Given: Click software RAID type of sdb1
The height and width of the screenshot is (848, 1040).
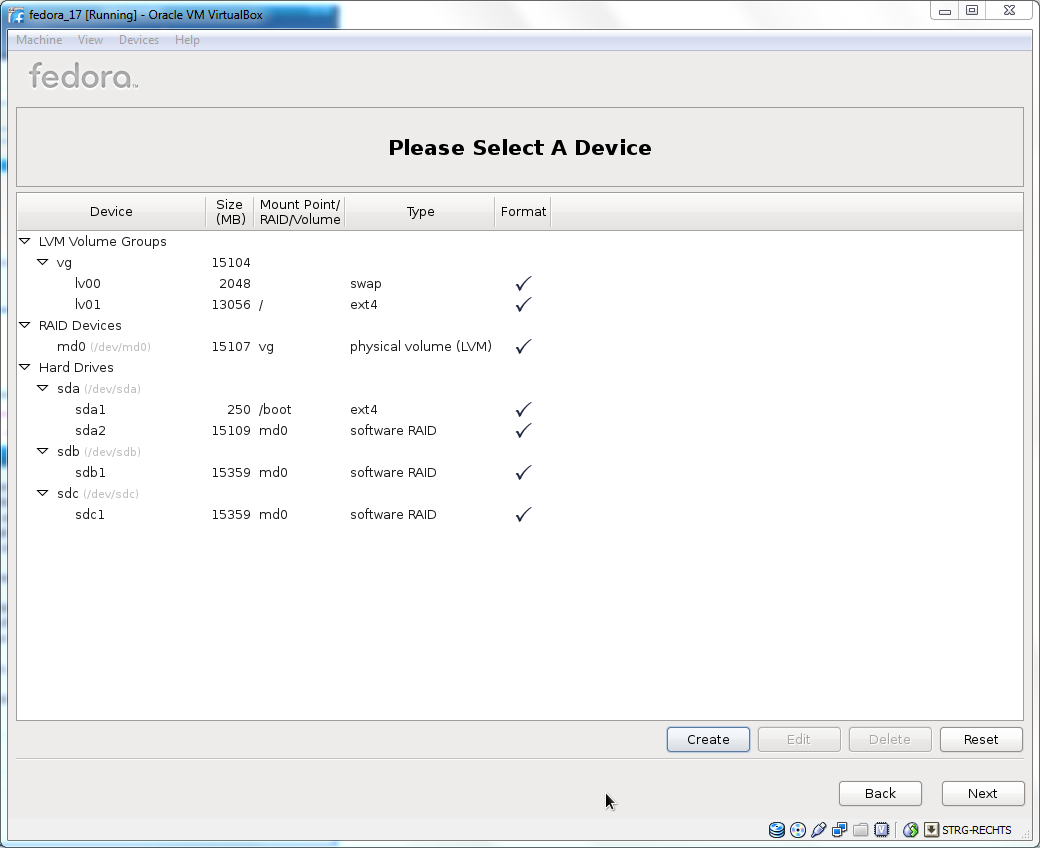Looking at the screenshot, I should tap(393, 472).
